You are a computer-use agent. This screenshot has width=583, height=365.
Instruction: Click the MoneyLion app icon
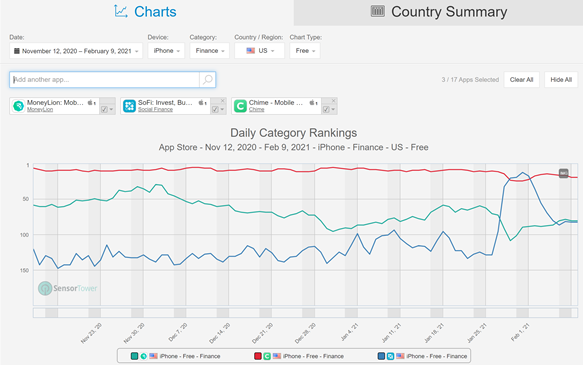pos(18,106)
